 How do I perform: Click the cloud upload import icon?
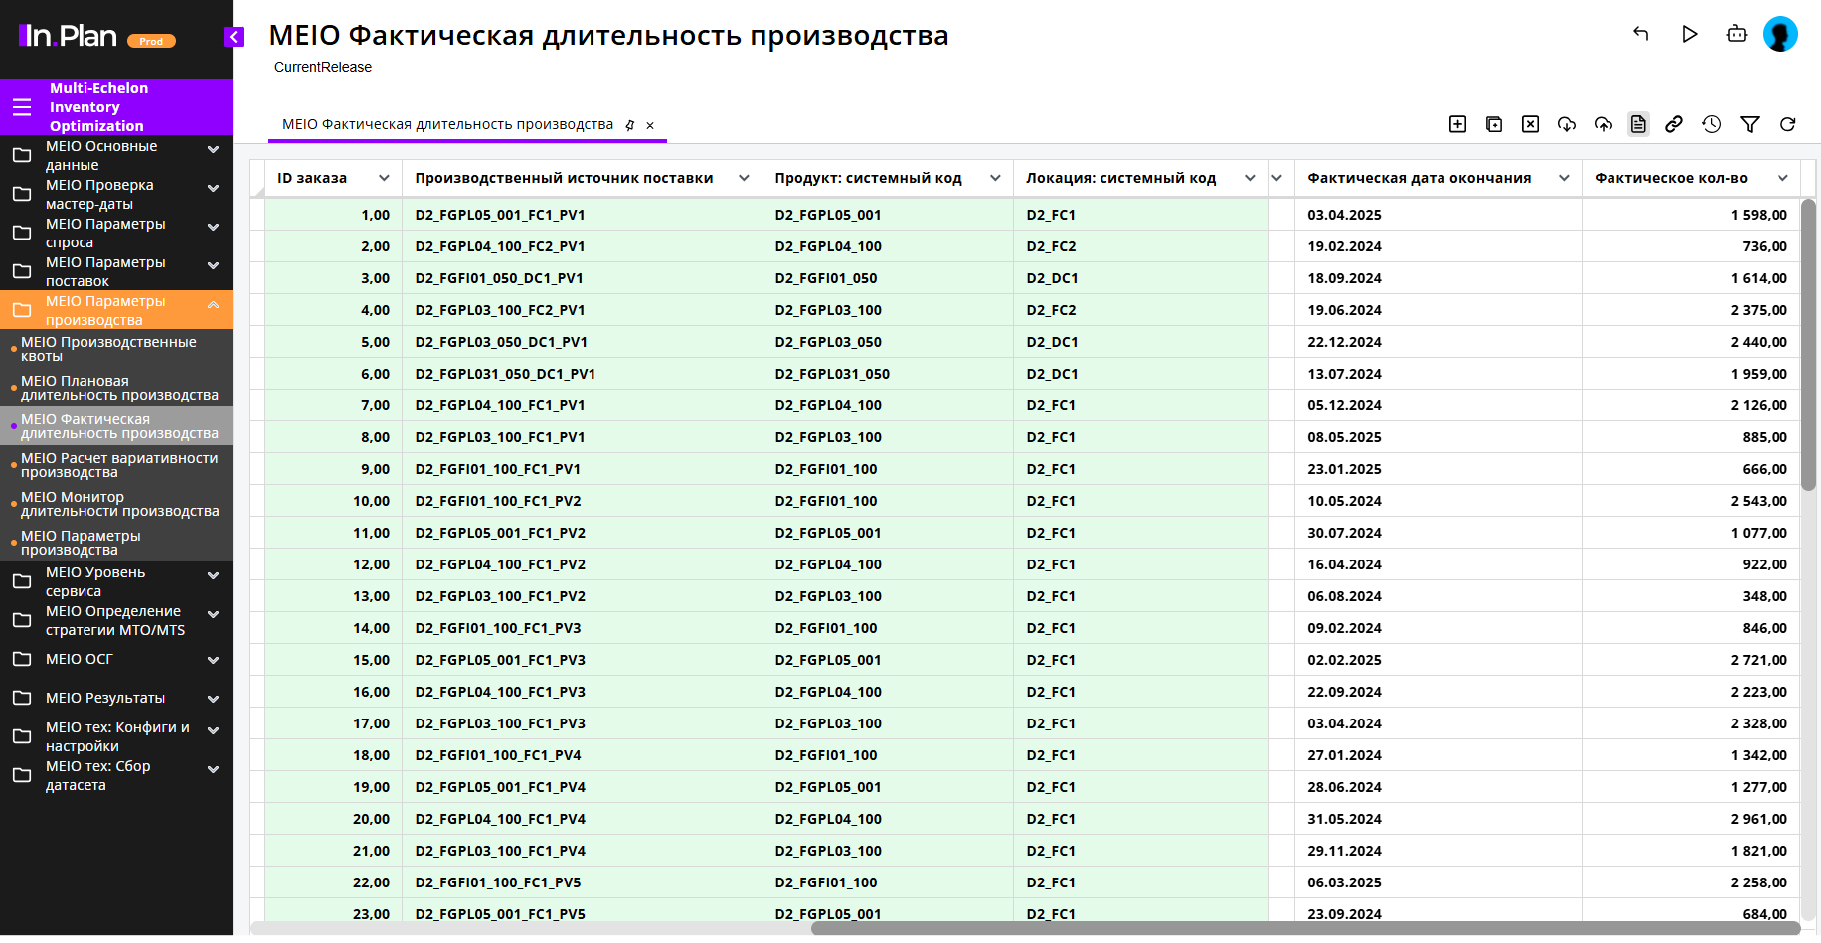[1603, 124]
